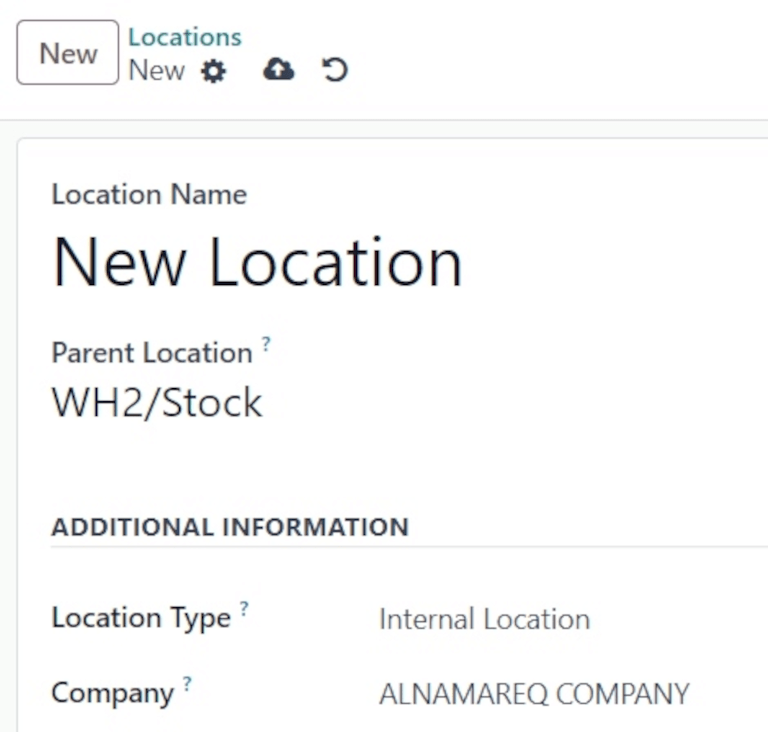768x732 pixels.
Task: Click the 'Parent Location' label
Action: pyautogui.click(x=152, y=353)
